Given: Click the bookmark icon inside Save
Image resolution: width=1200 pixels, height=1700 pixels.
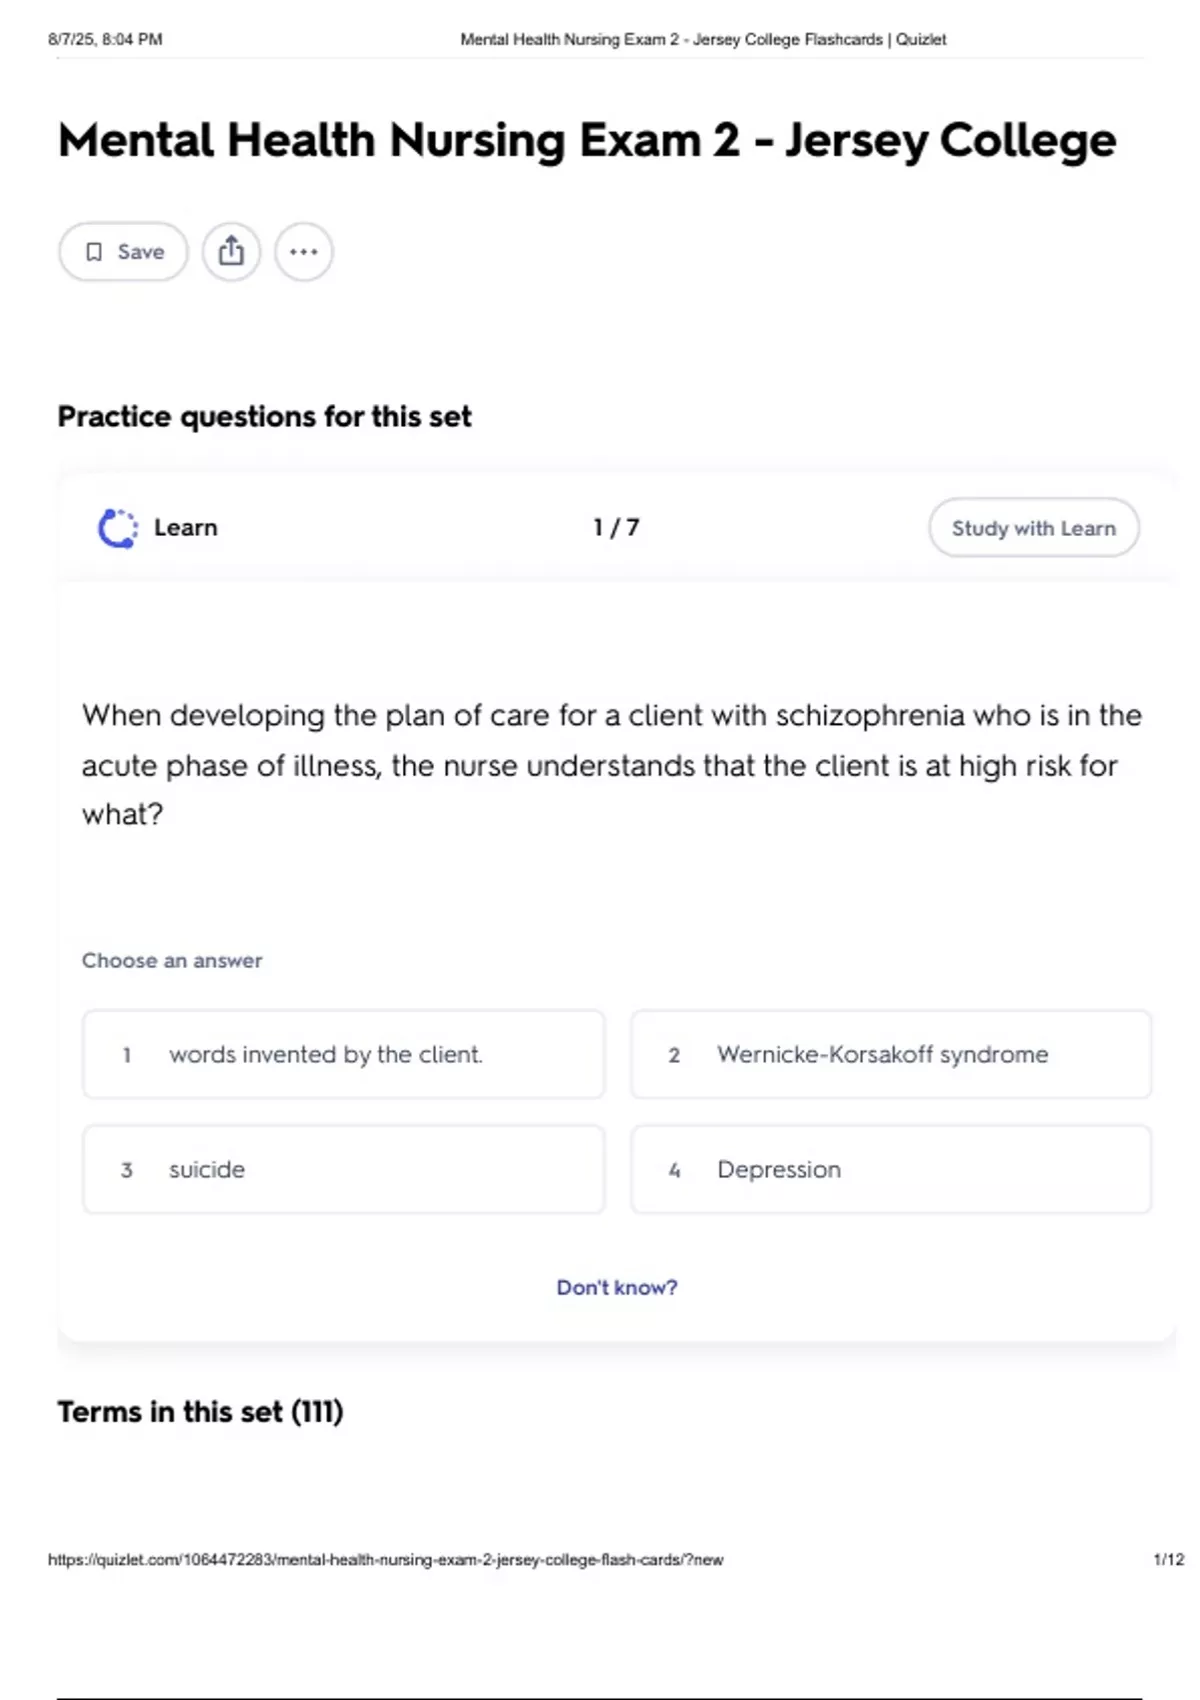Looking at the screenshot, I should click(x=94, y=252).
